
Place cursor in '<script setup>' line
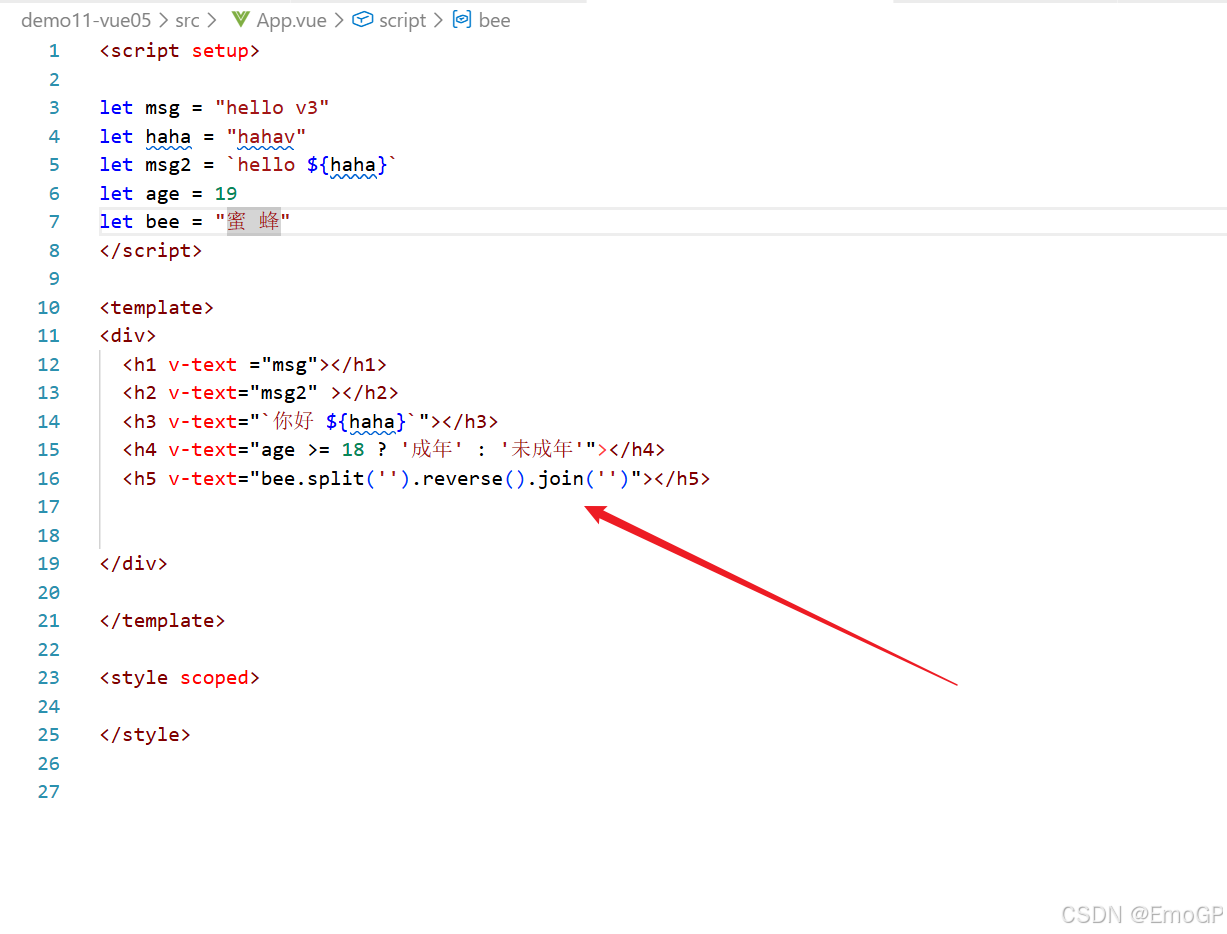point(180,51)
